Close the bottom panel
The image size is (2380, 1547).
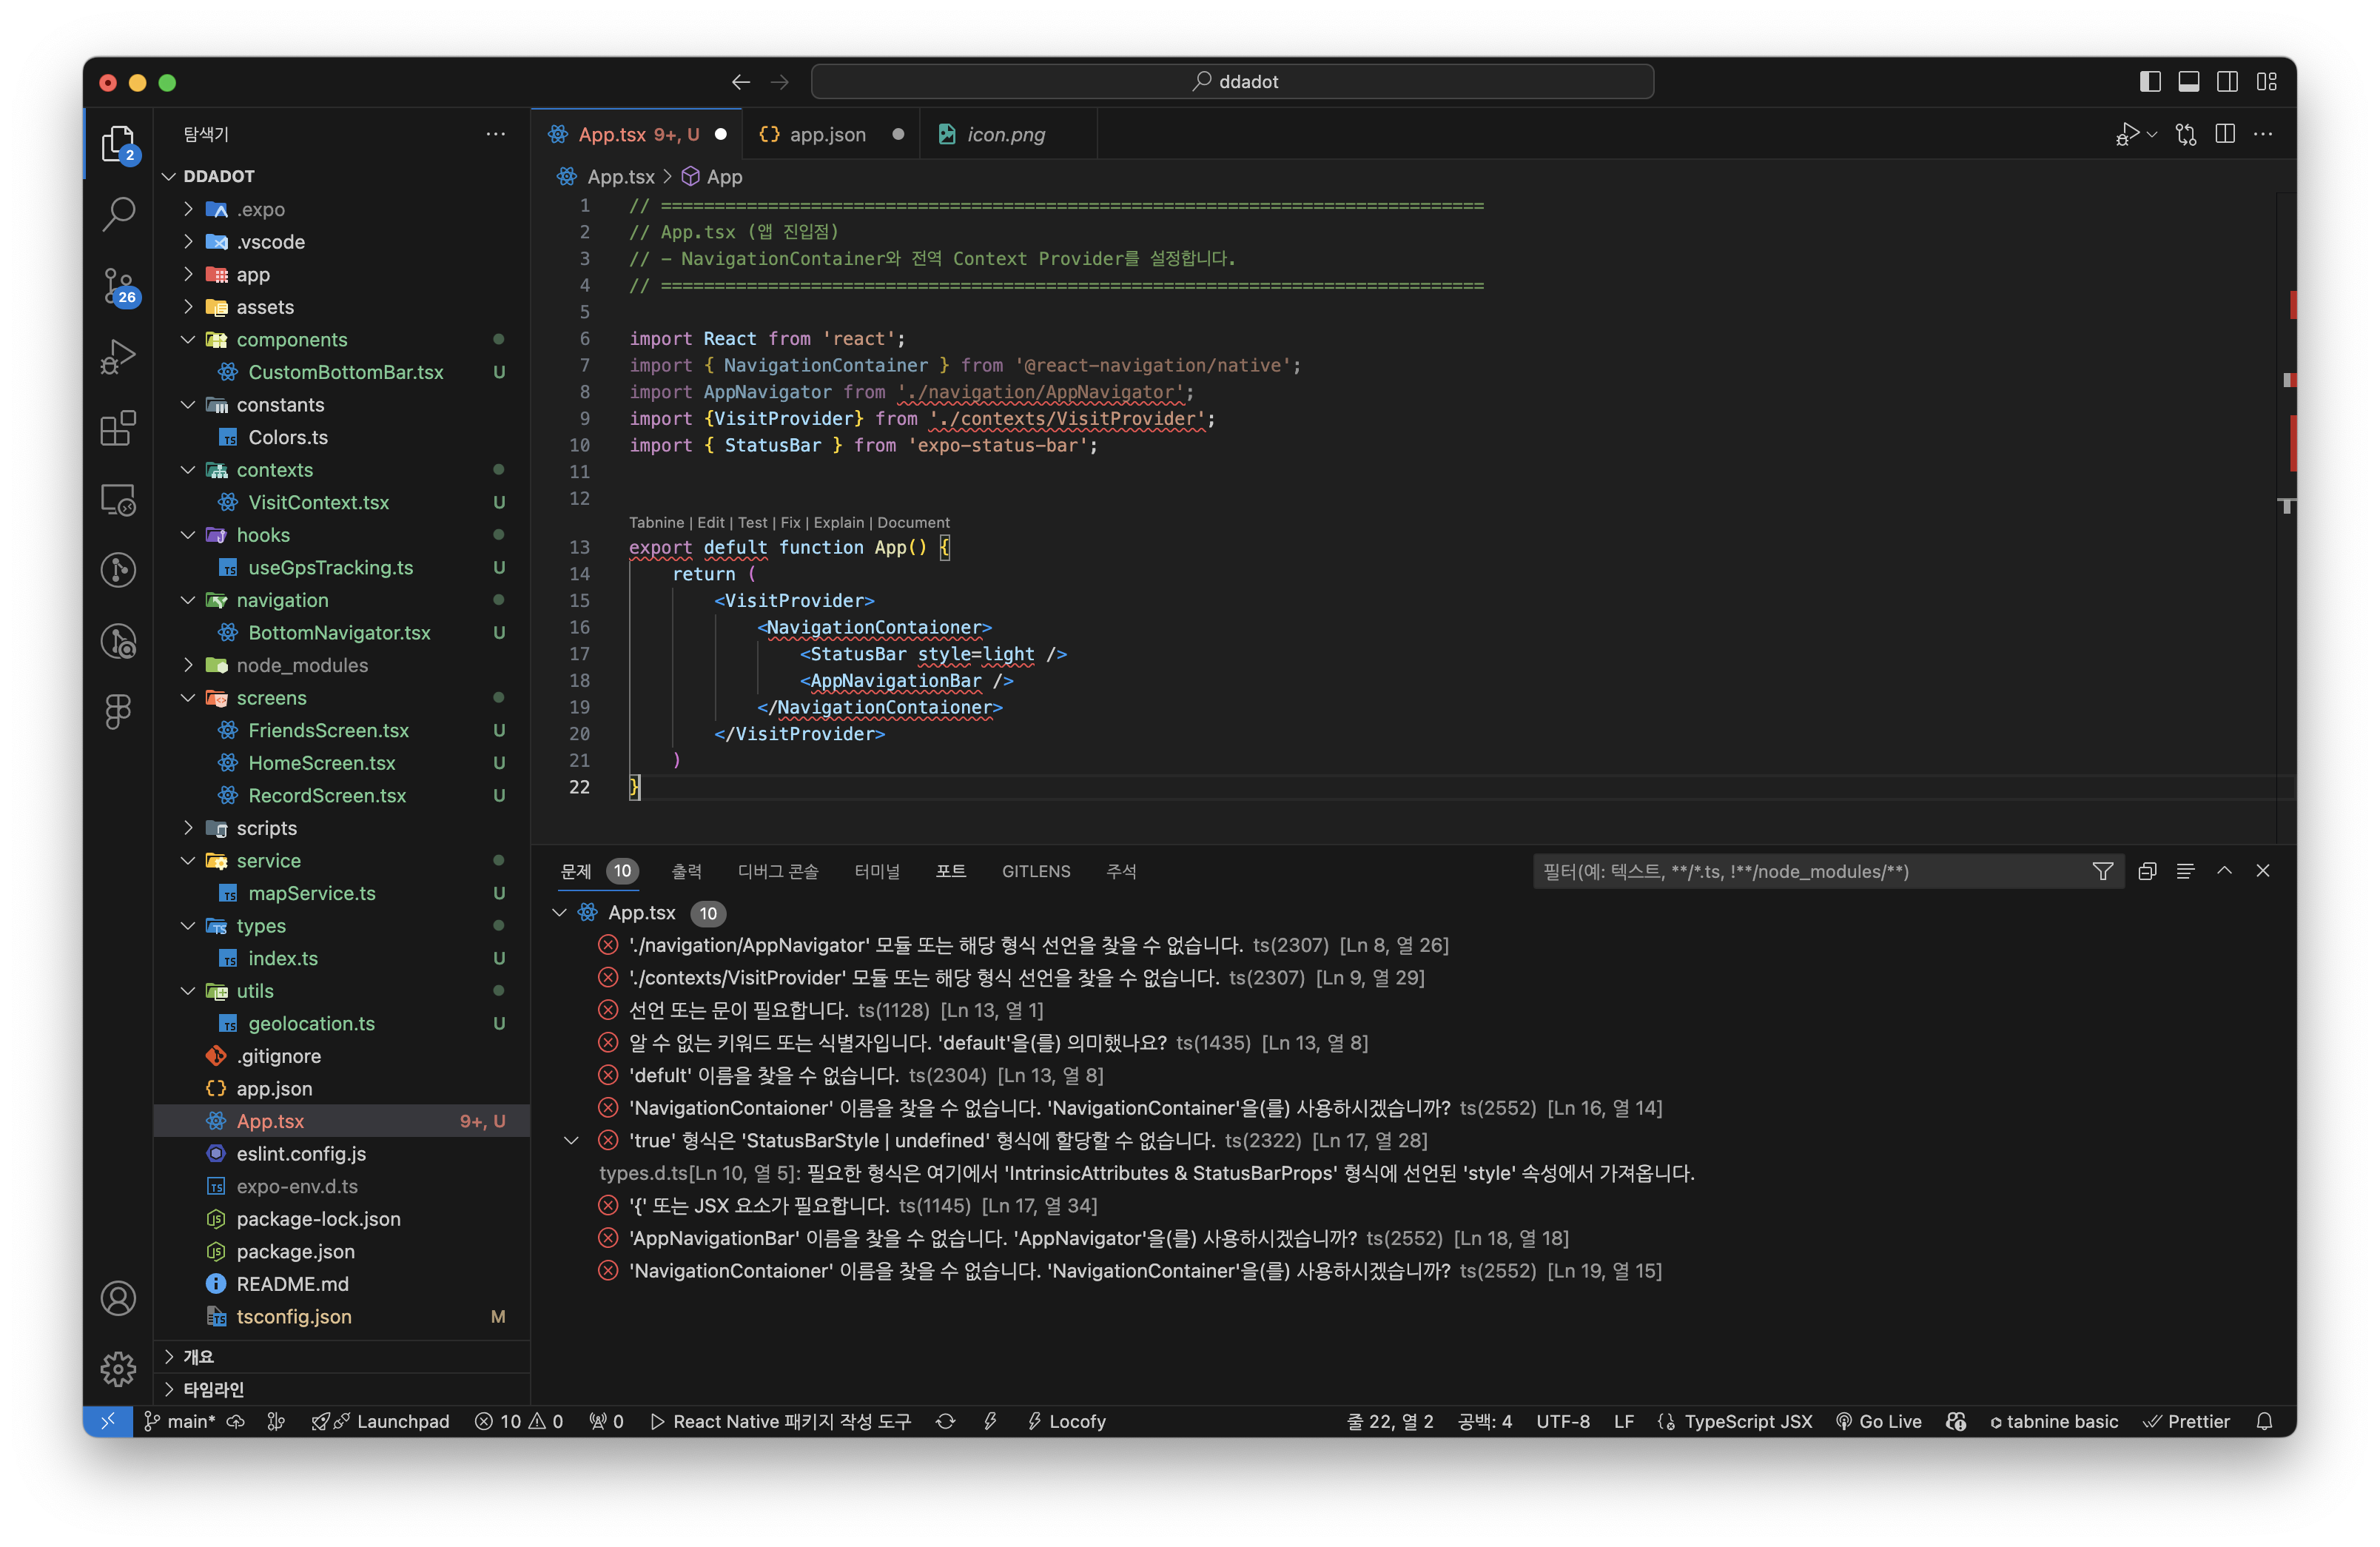[2263, 871]
